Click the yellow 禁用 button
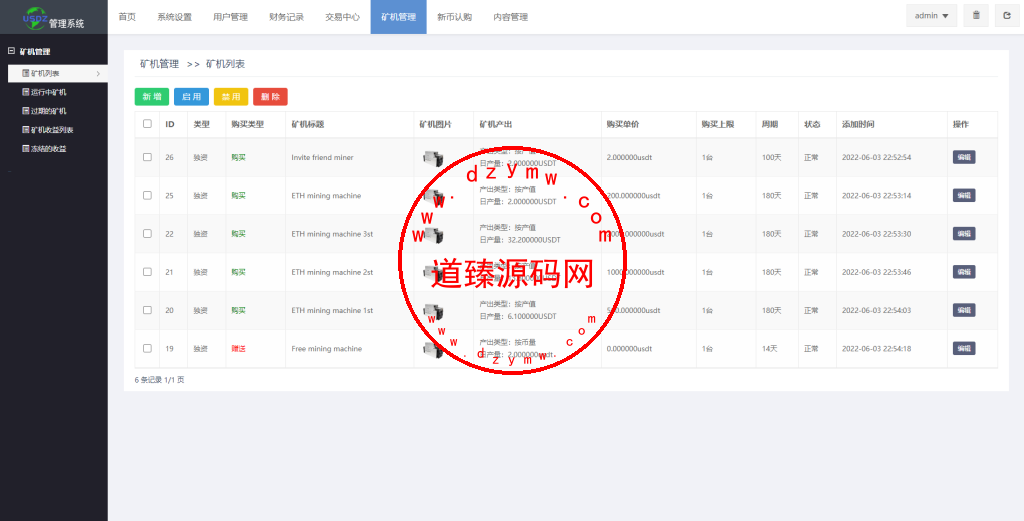The height and width of the screenshot is (521, 1024). (x=231, y=97)
